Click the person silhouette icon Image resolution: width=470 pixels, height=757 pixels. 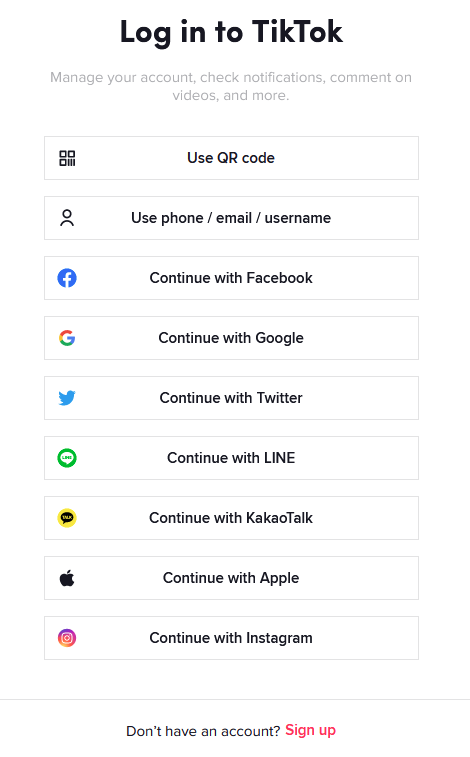tap(67, 218)
